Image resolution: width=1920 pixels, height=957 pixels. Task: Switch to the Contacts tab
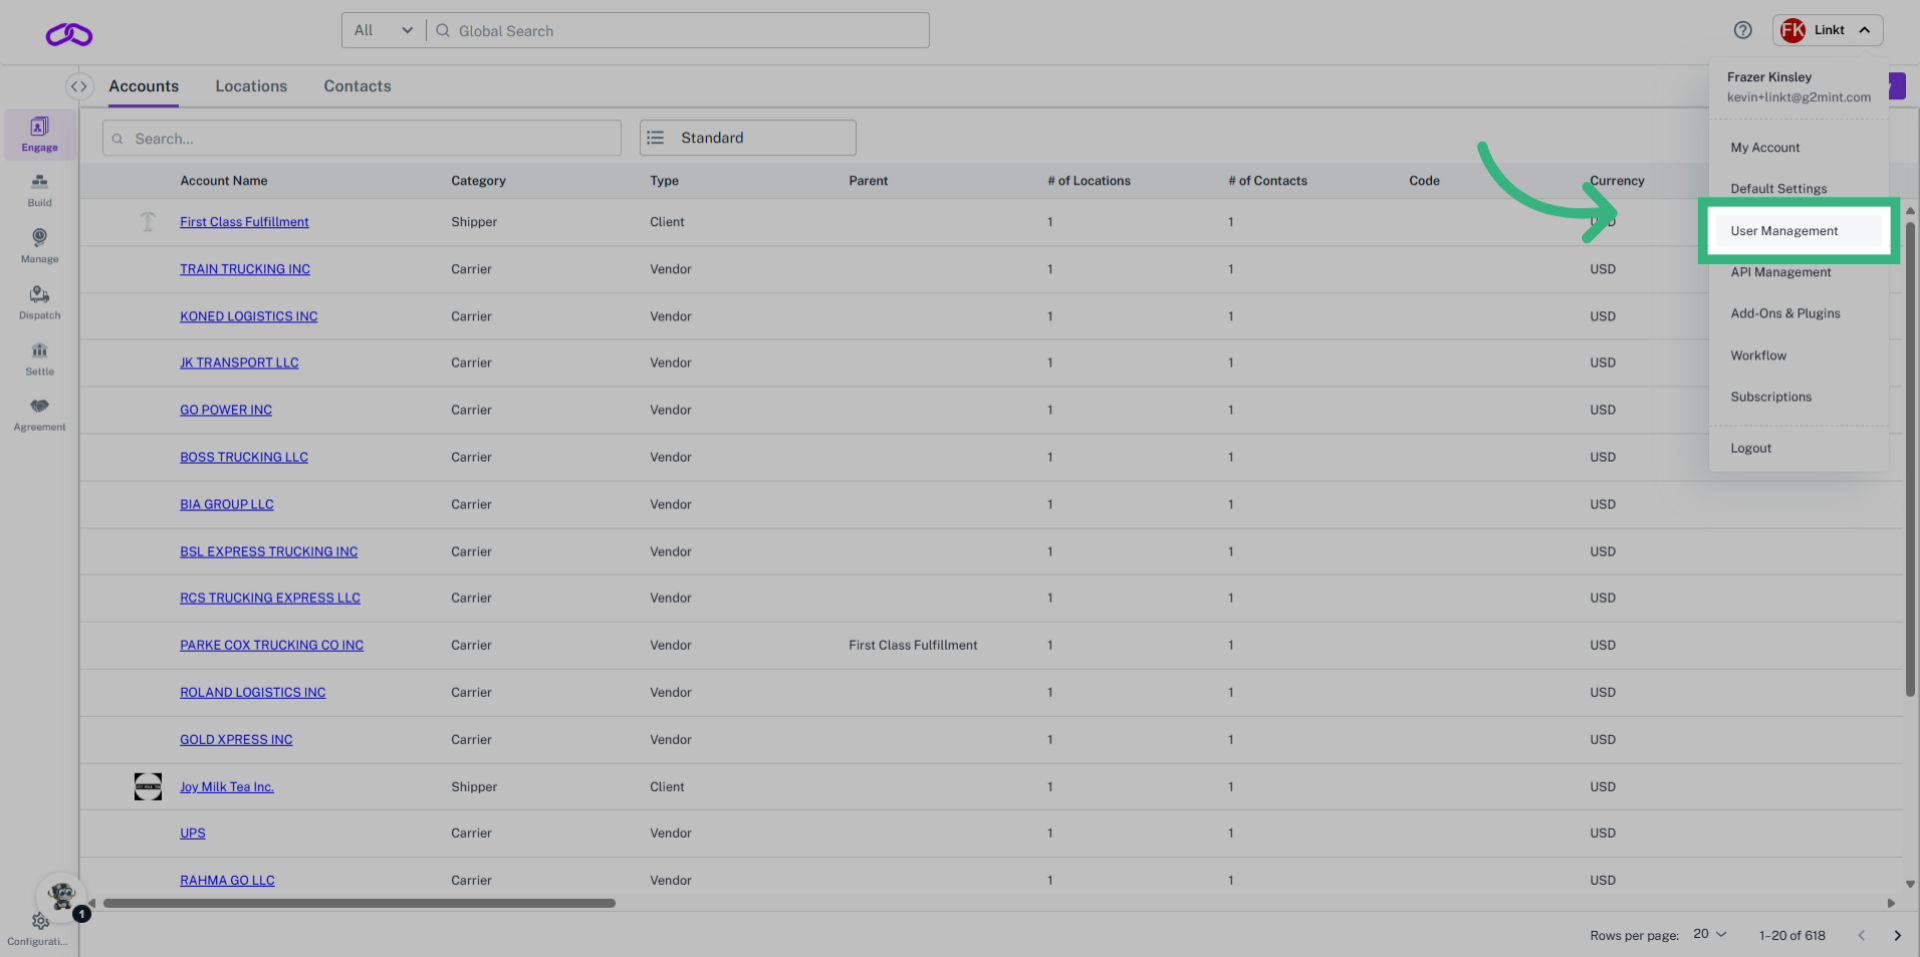(x=357, y=86)
